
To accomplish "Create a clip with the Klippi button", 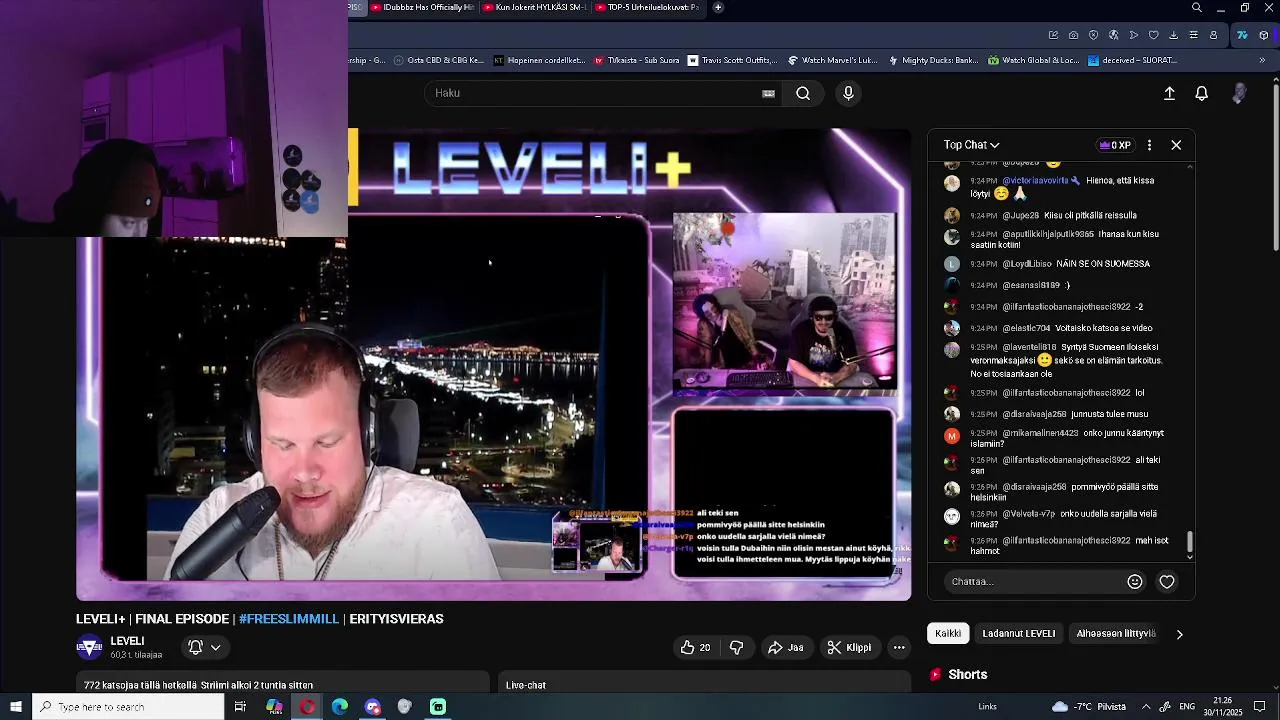I will click(x=849, y=647).
